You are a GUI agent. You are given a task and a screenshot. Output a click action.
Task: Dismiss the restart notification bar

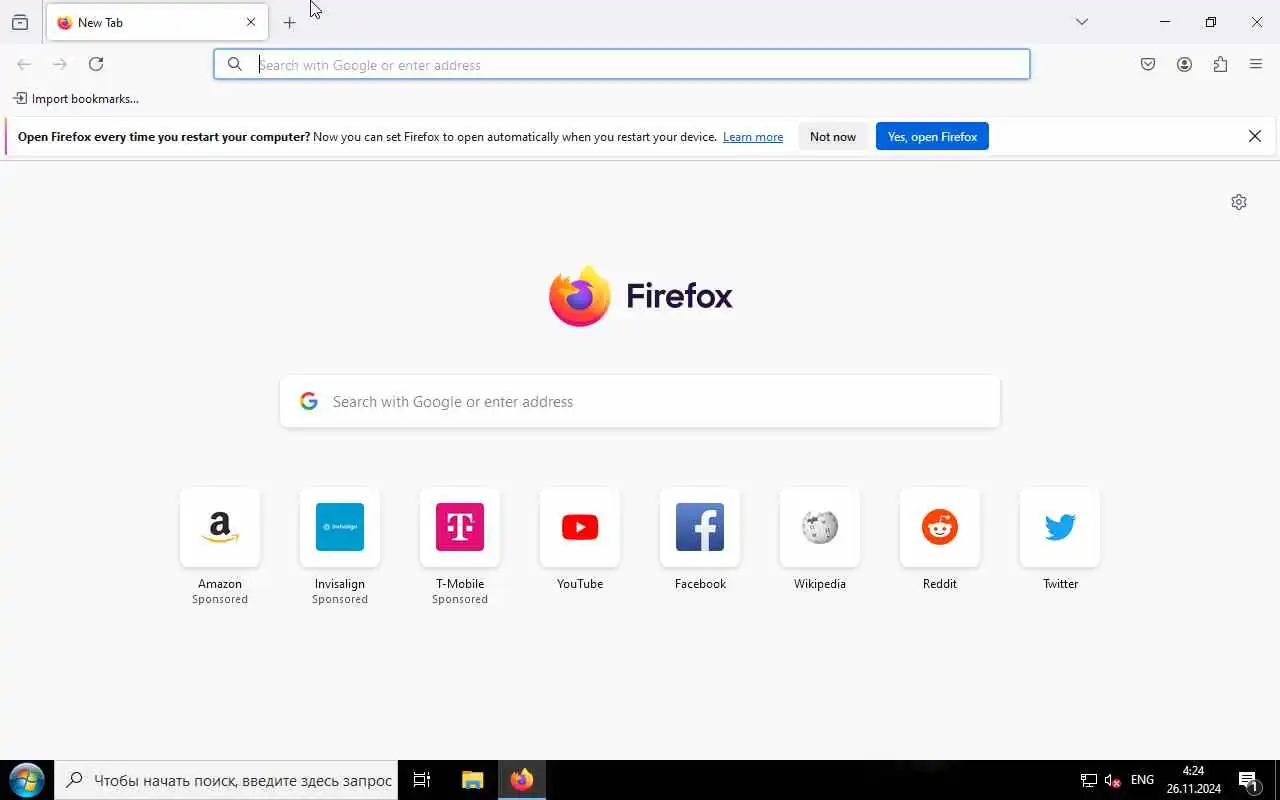coord(1255,137)
